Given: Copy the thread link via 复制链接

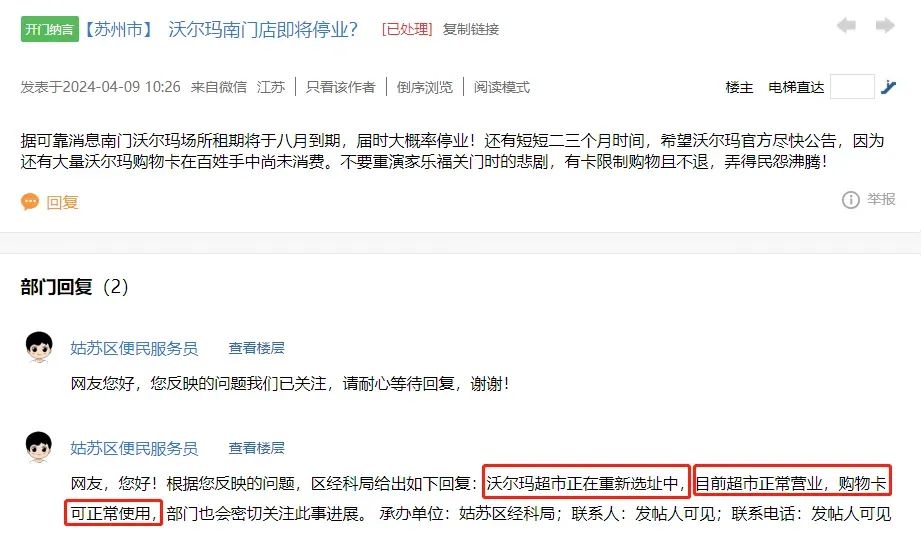Looking at the screenshot, I should pos(470,29).
